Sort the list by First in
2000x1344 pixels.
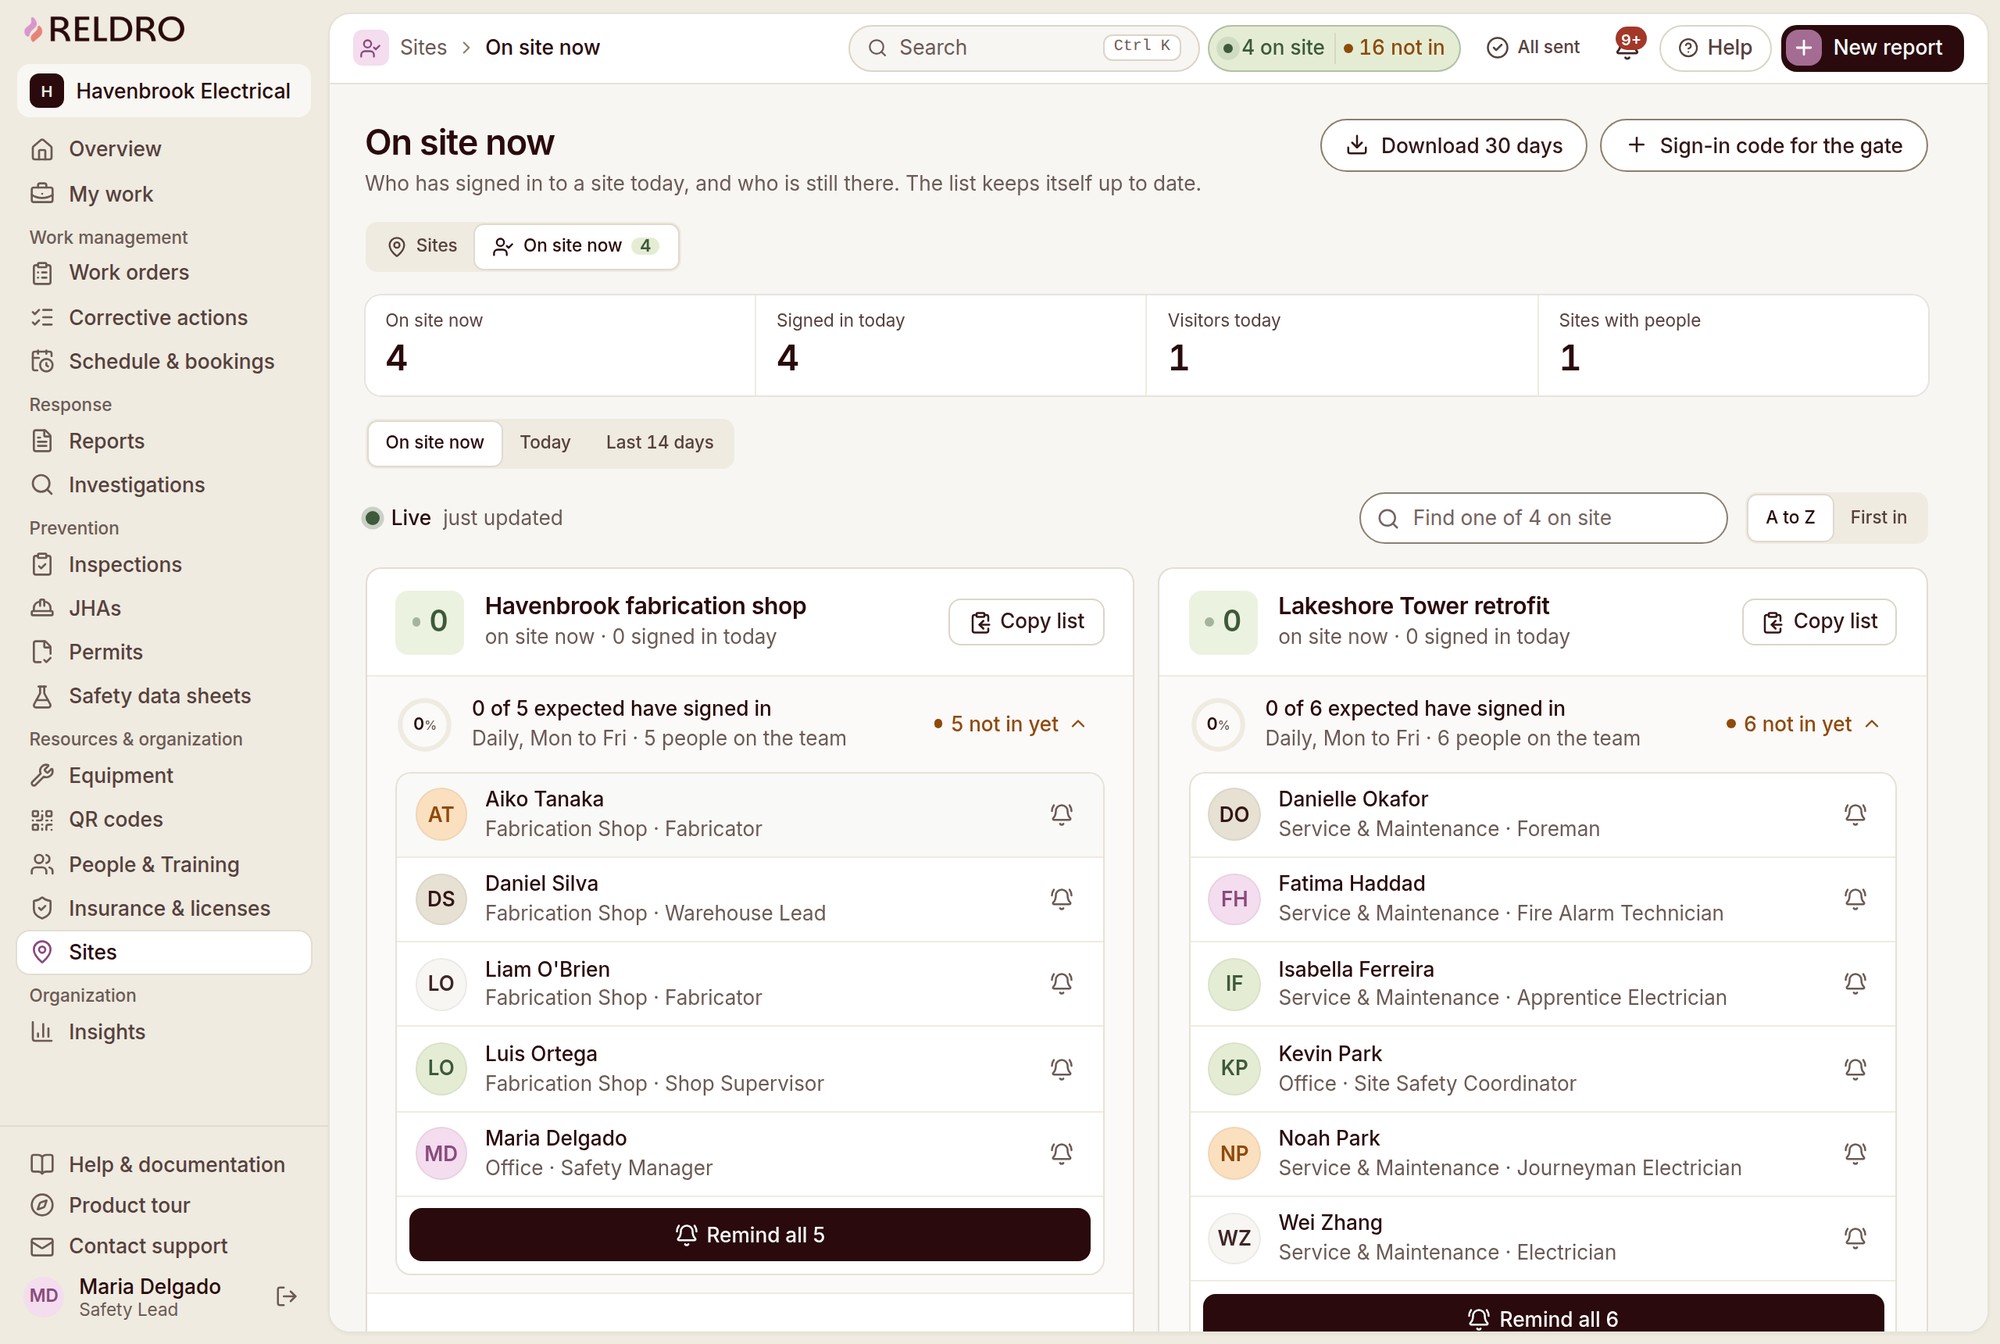[x=1878, y=517]
